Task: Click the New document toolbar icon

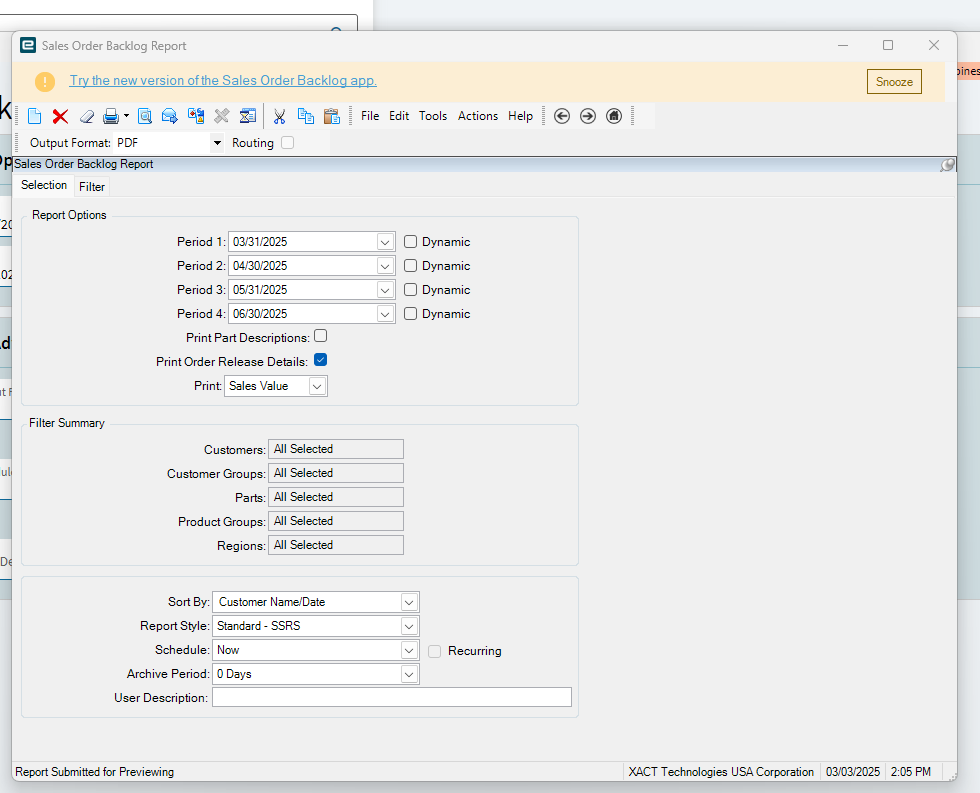Action: point(34,116)
